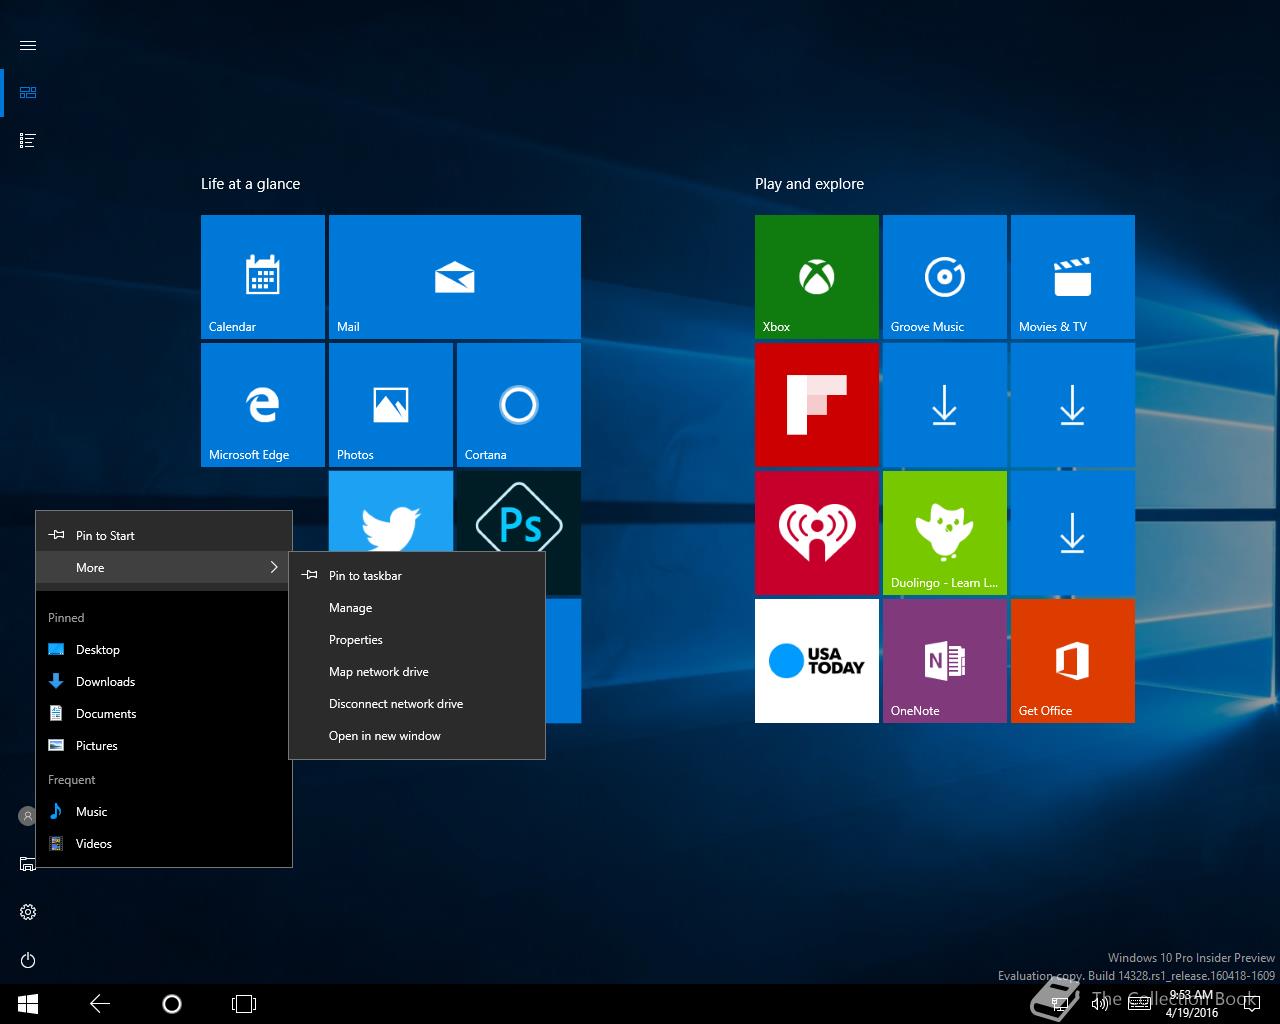Open the Photos tile
Viewport: 1280px width, 1024px height.
pos(391,405)
